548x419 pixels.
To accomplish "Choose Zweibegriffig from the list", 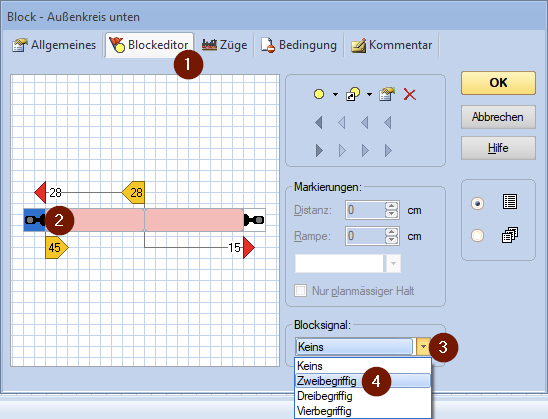I will click(x=363, y=381).
